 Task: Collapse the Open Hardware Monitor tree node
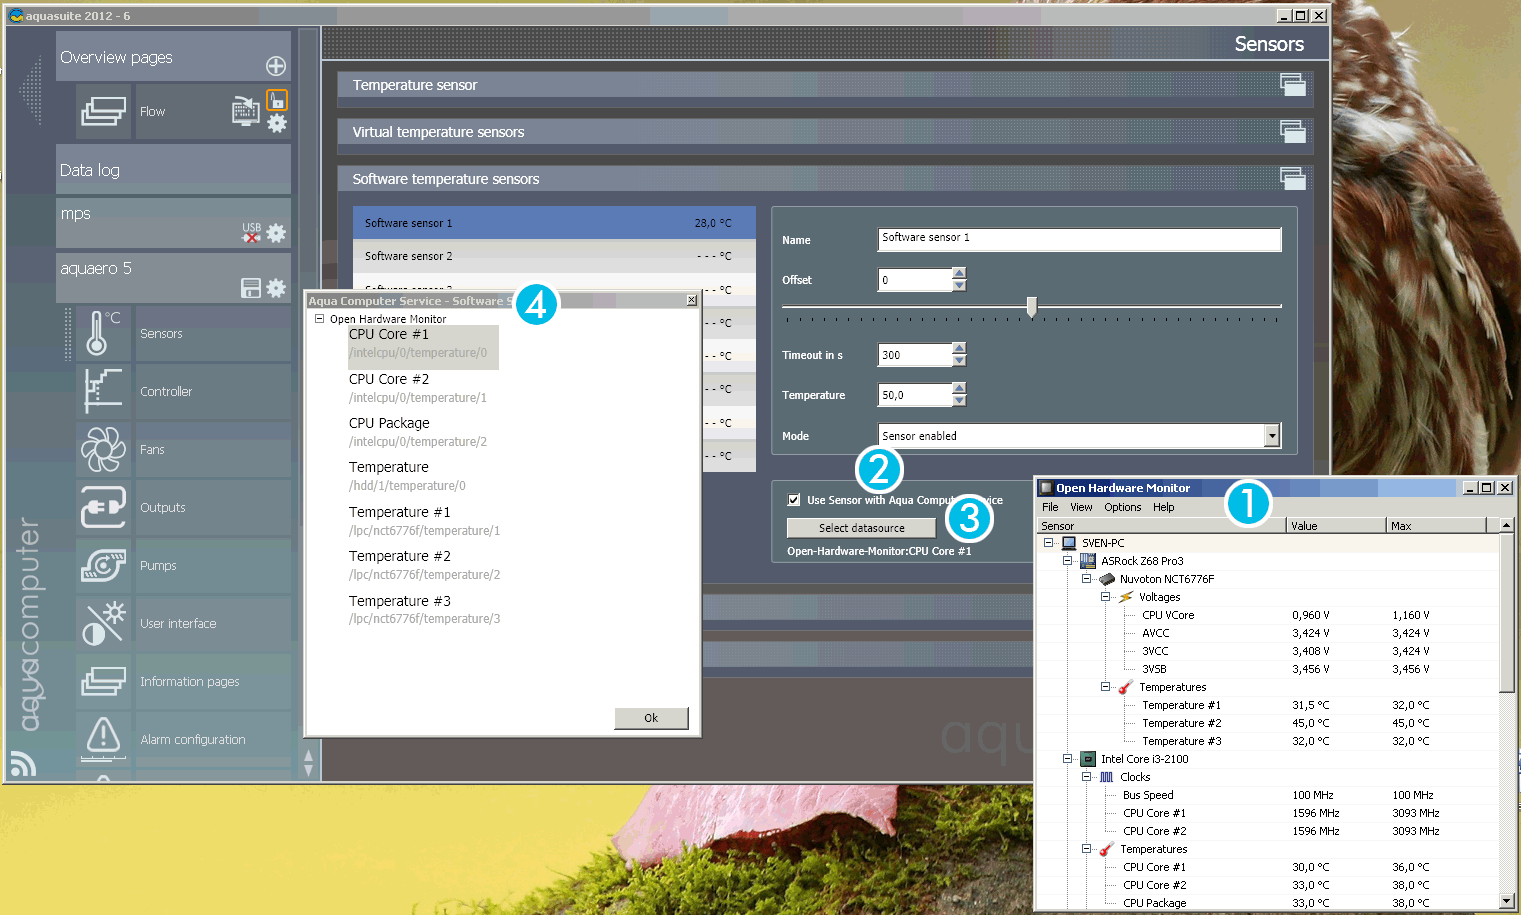click(x=320, y=319)
